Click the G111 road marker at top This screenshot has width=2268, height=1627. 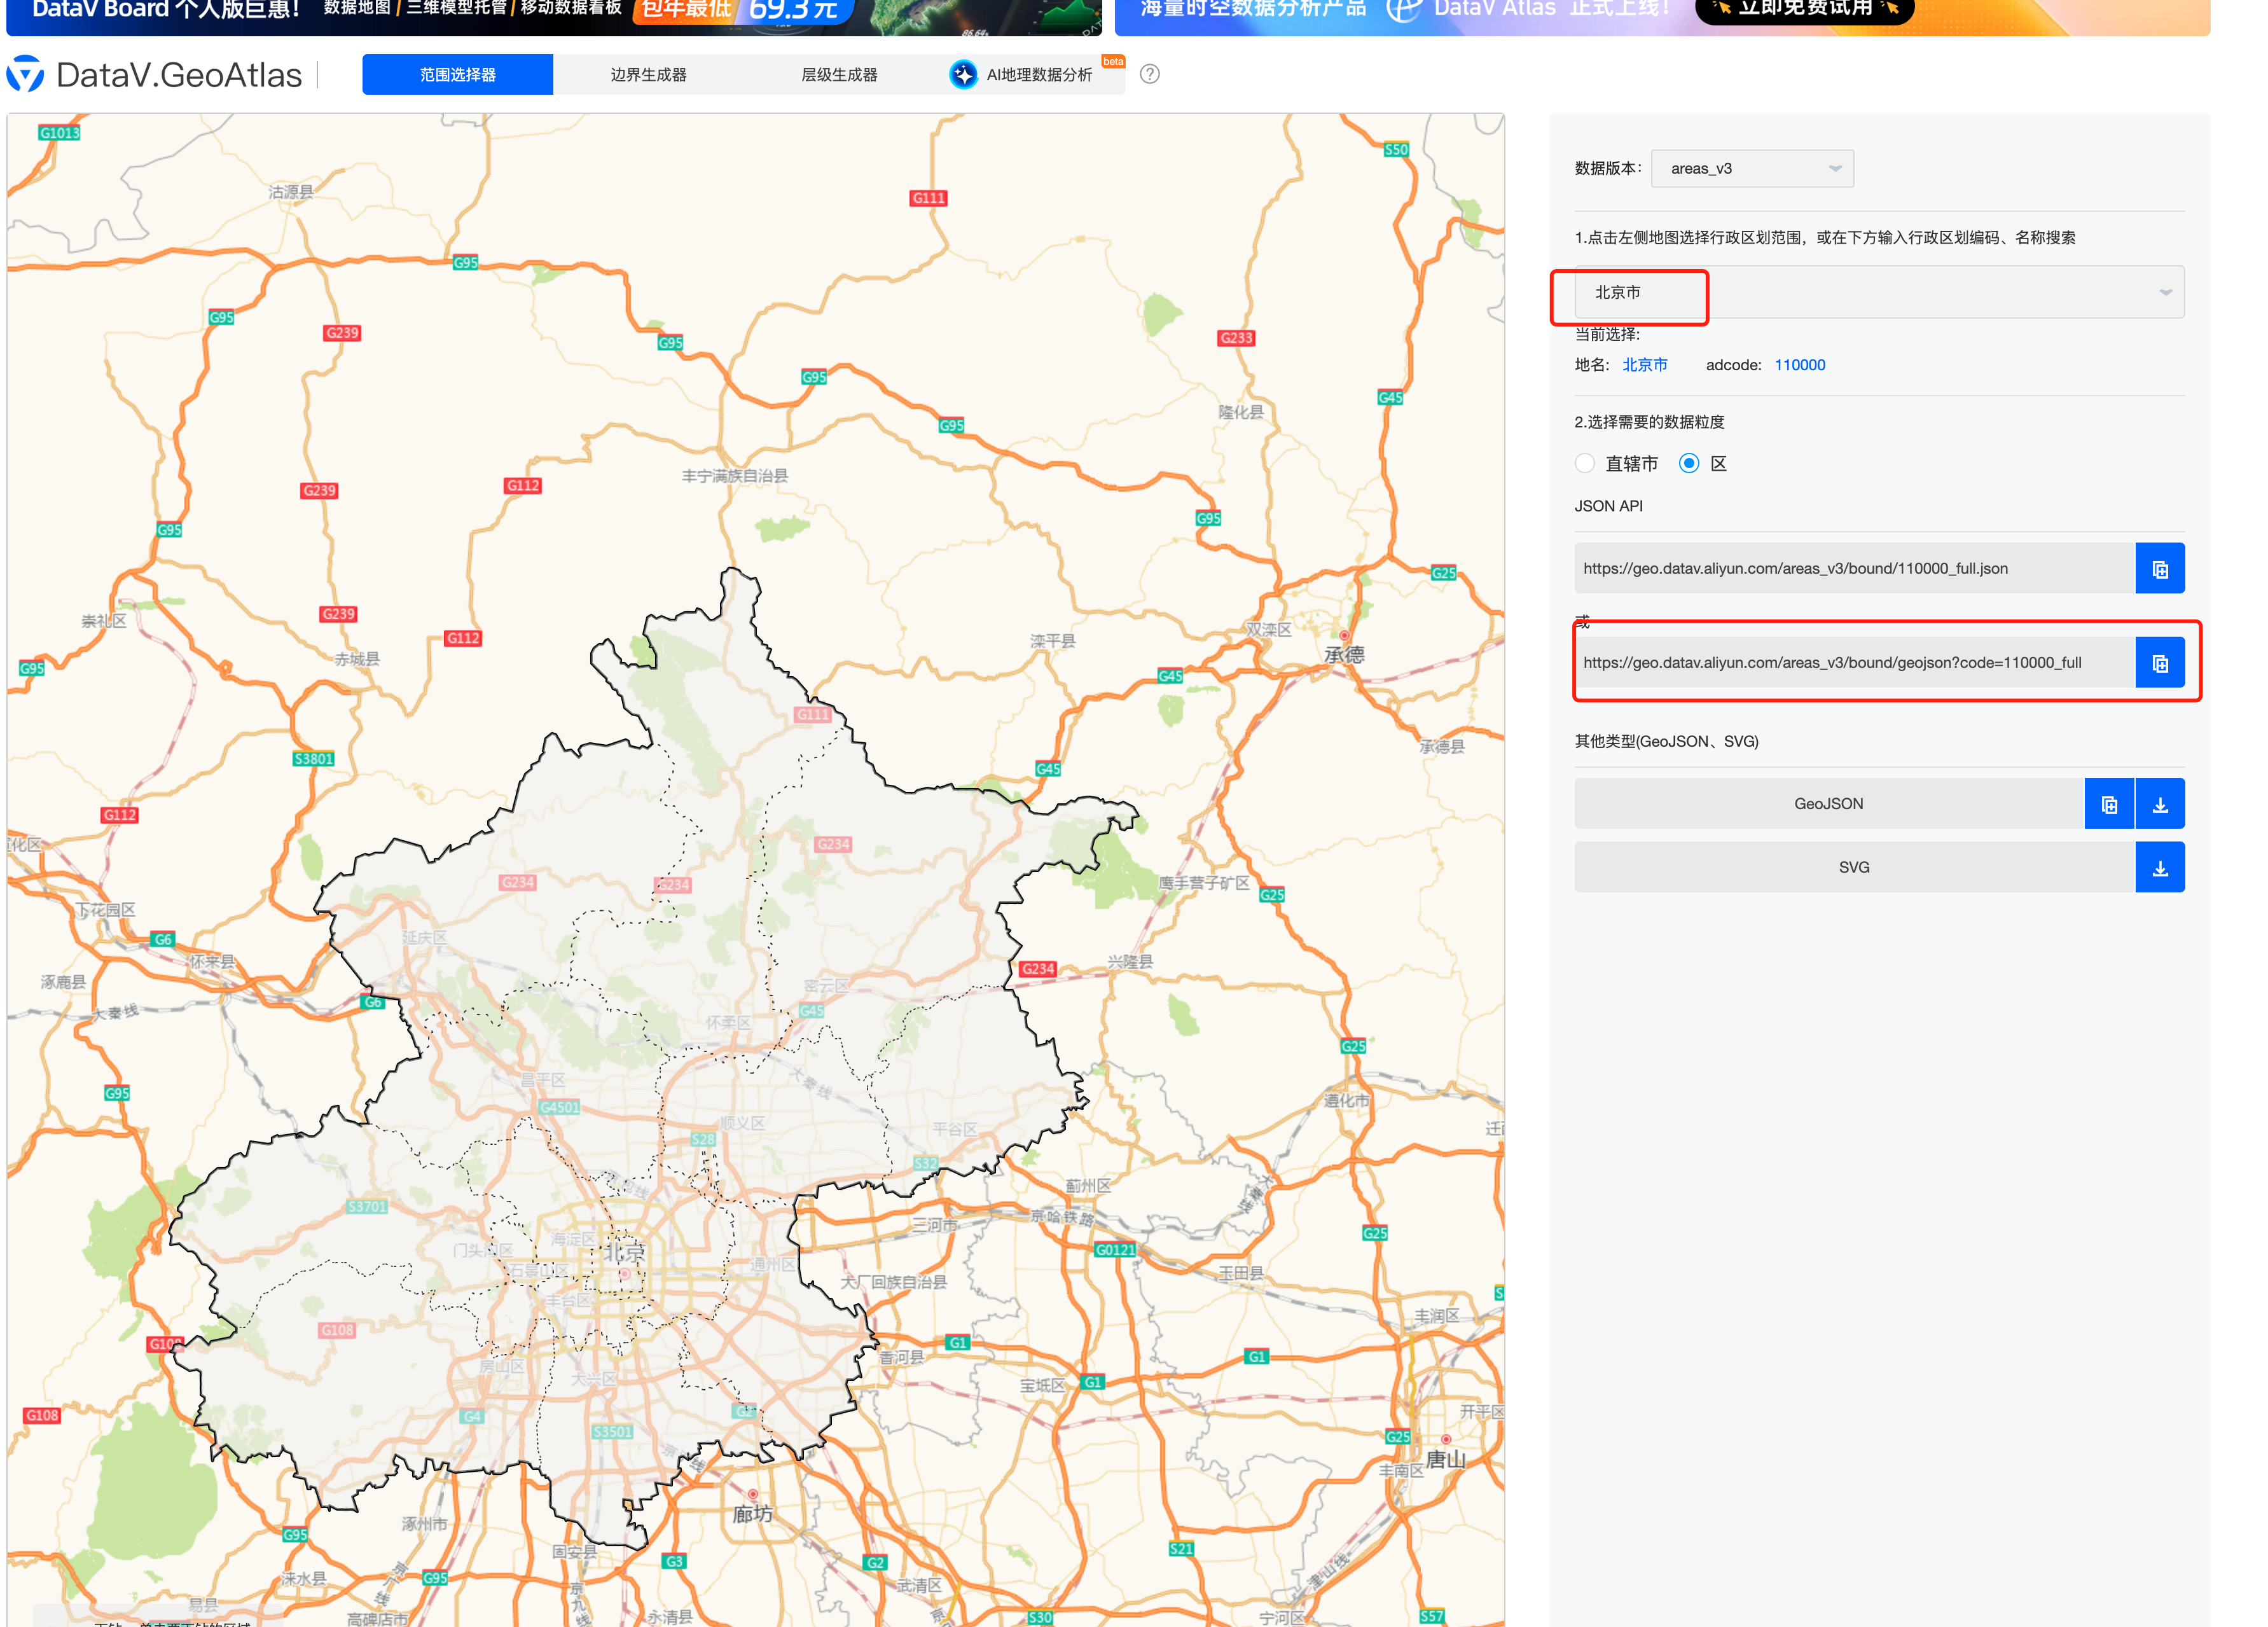point(928,198)
